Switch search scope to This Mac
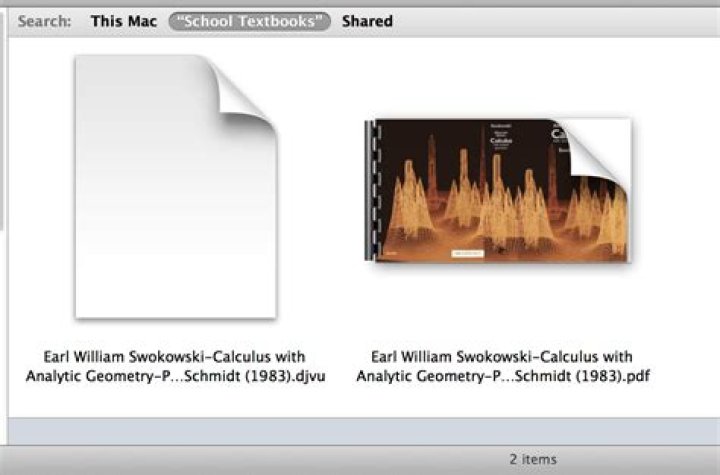 coord(124,21)
